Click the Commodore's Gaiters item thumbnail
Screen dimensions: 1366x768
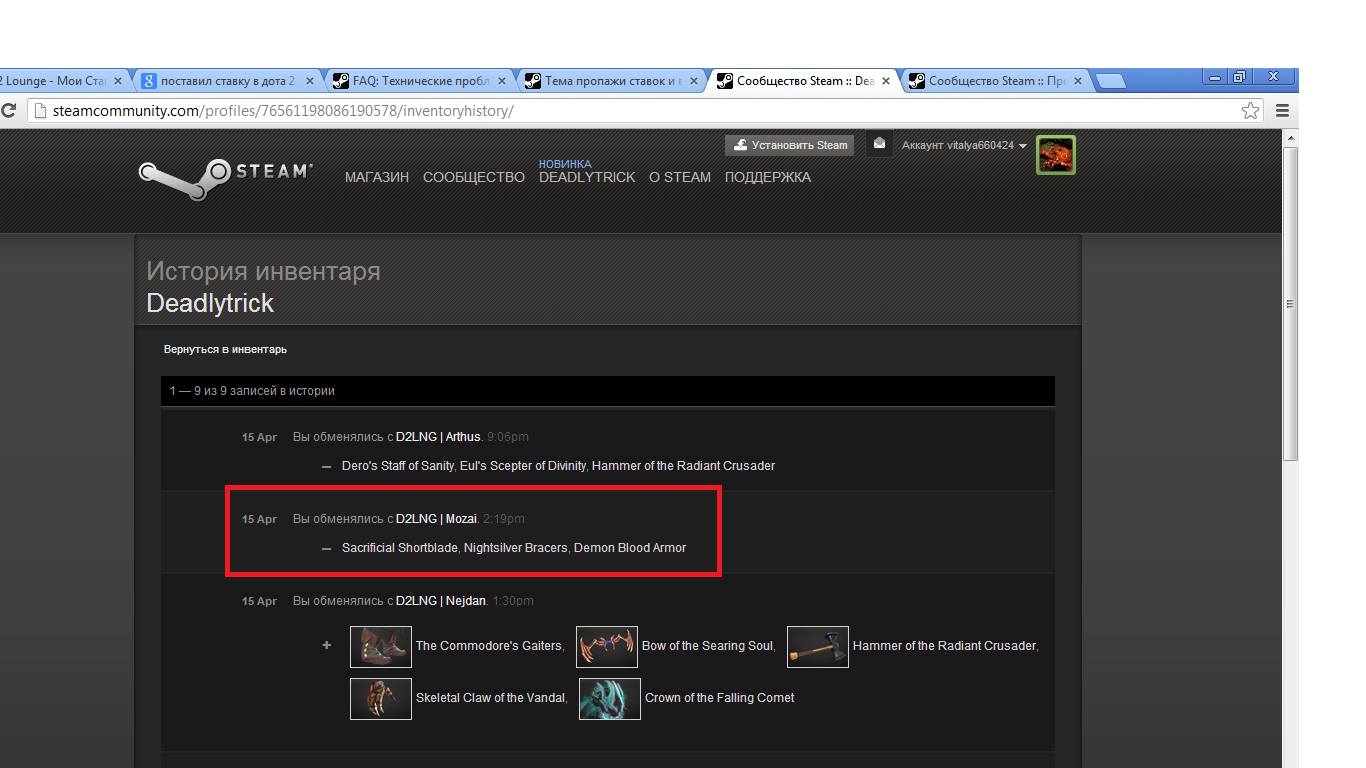[x=381, y=646]
